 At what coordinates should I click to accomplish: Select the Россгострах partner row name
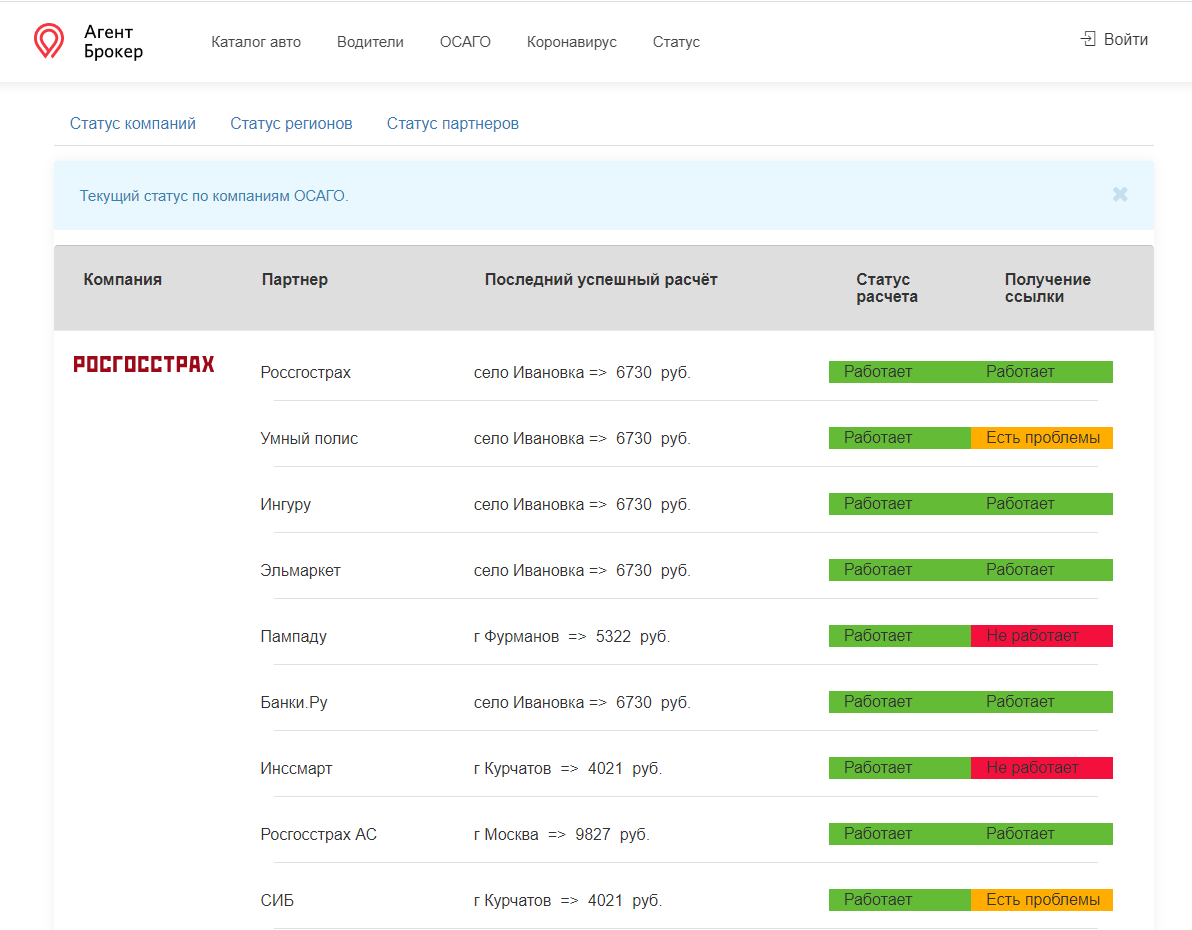click(306, 373)
